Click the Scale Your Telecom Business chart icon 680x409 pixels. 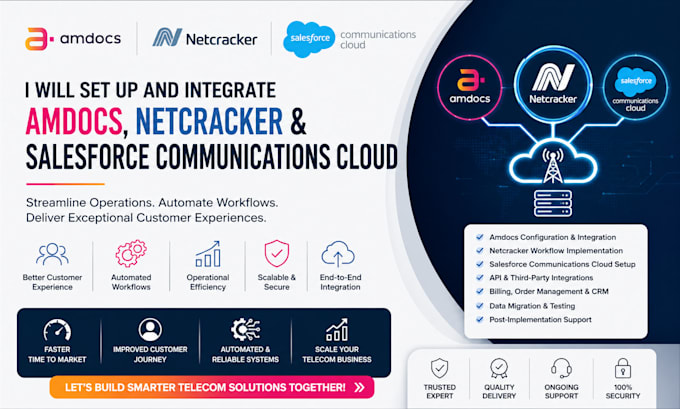(337, 330)
